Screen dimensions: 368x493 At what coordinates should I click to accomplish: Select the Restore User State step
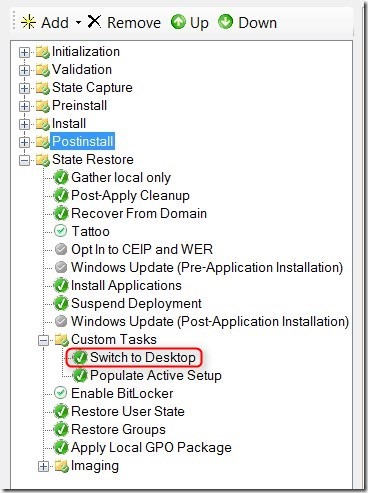pos(128,412)
